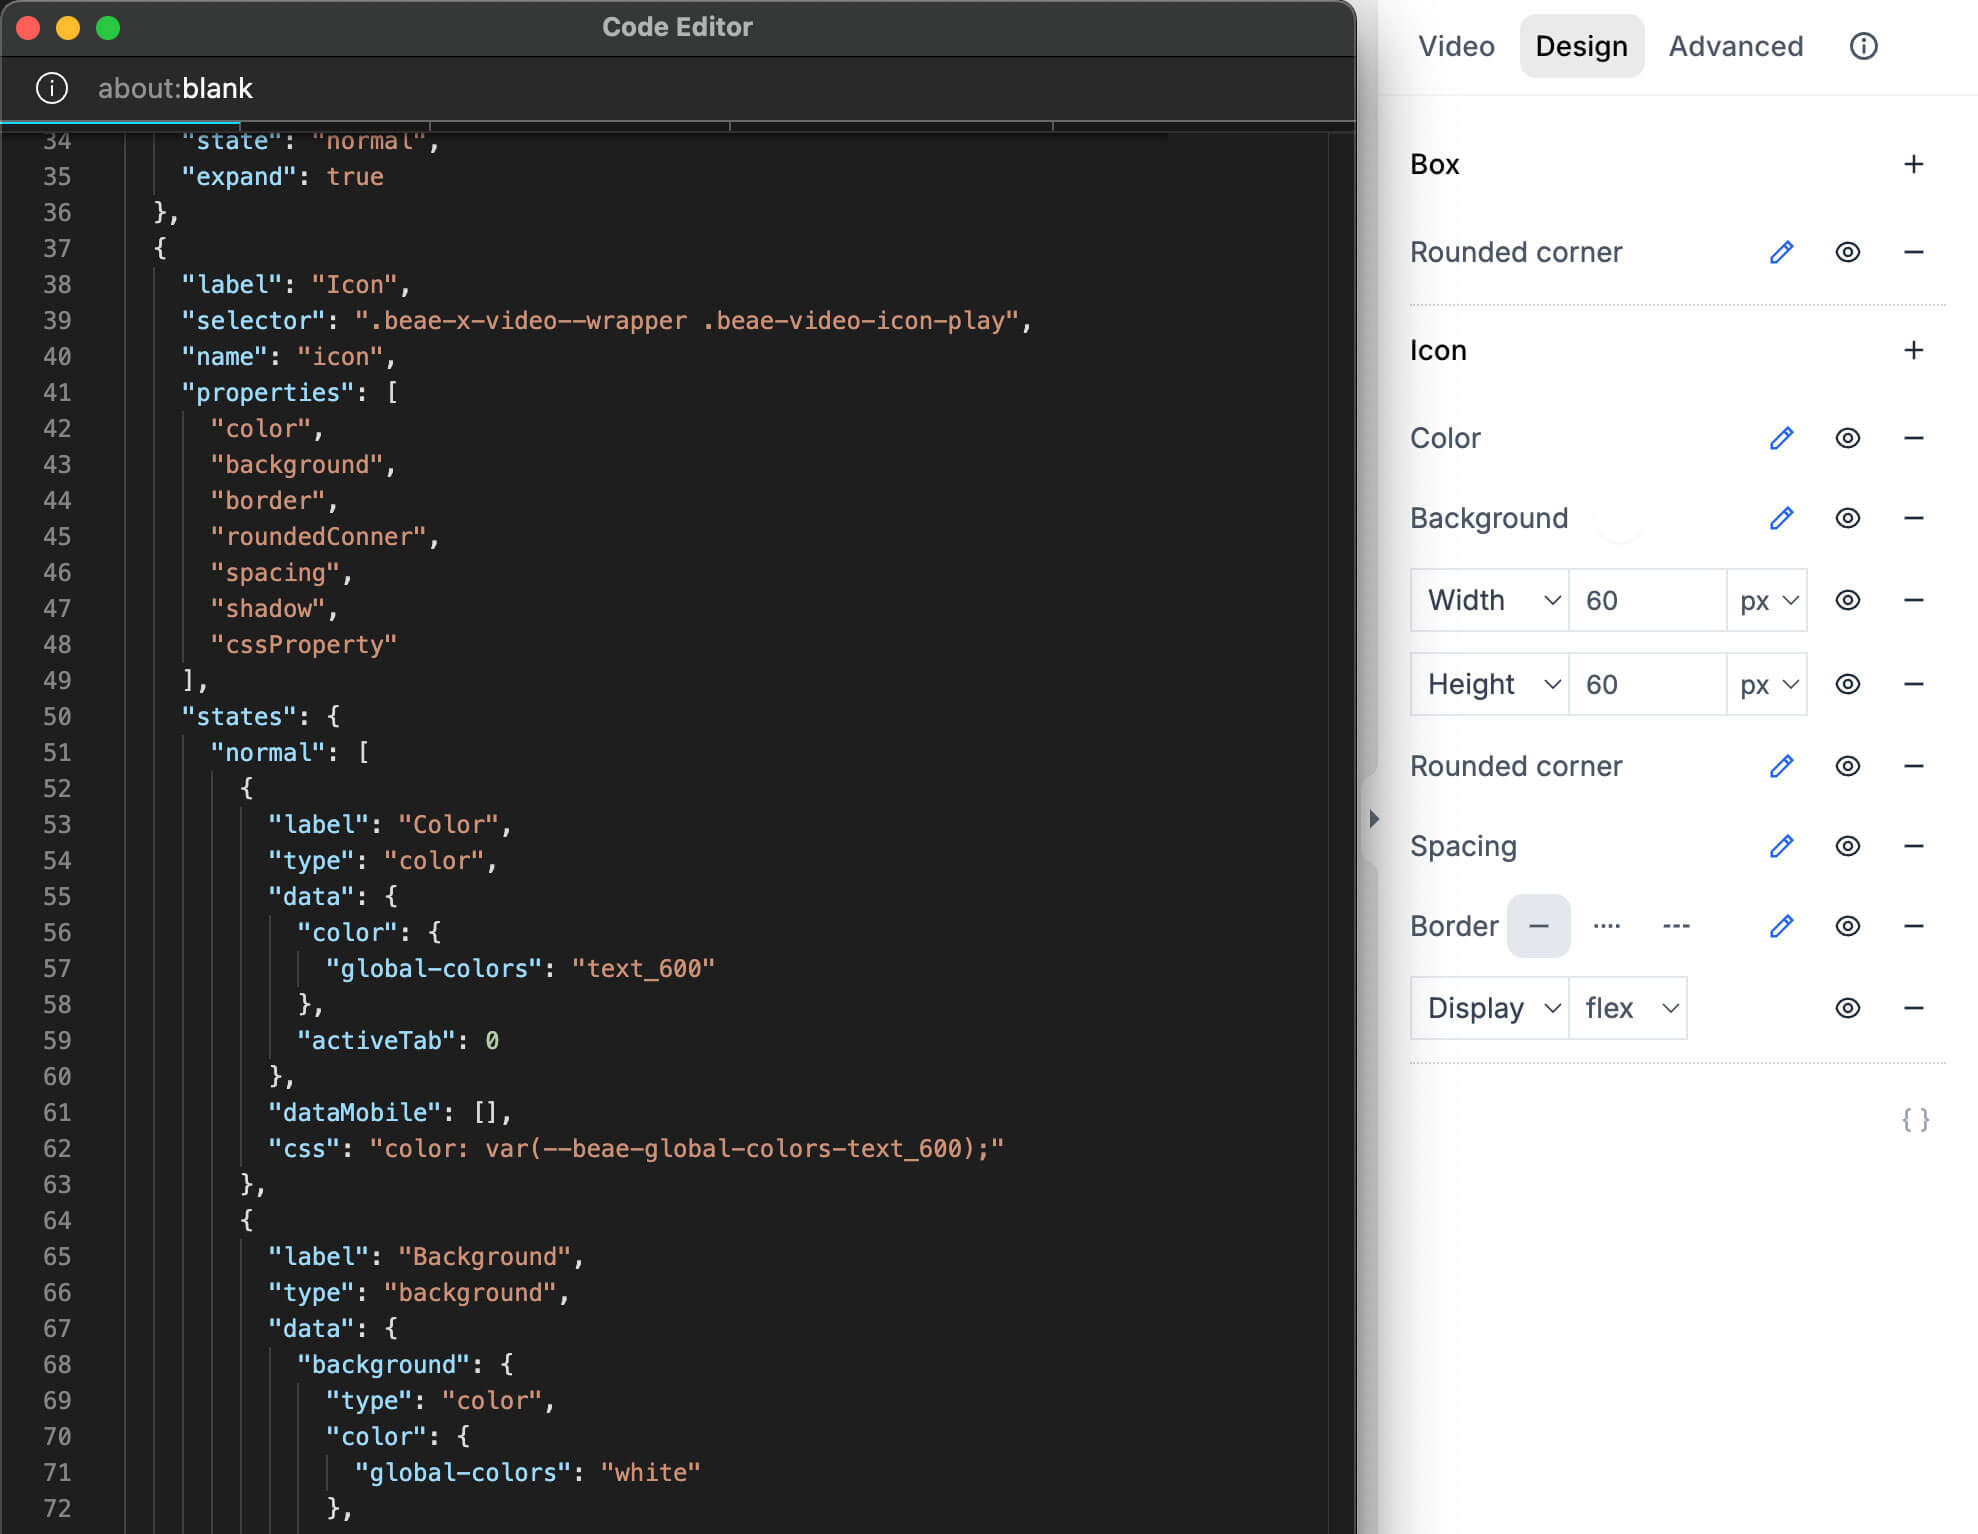Hide the Border property using eye icon

click(1847, 926)
